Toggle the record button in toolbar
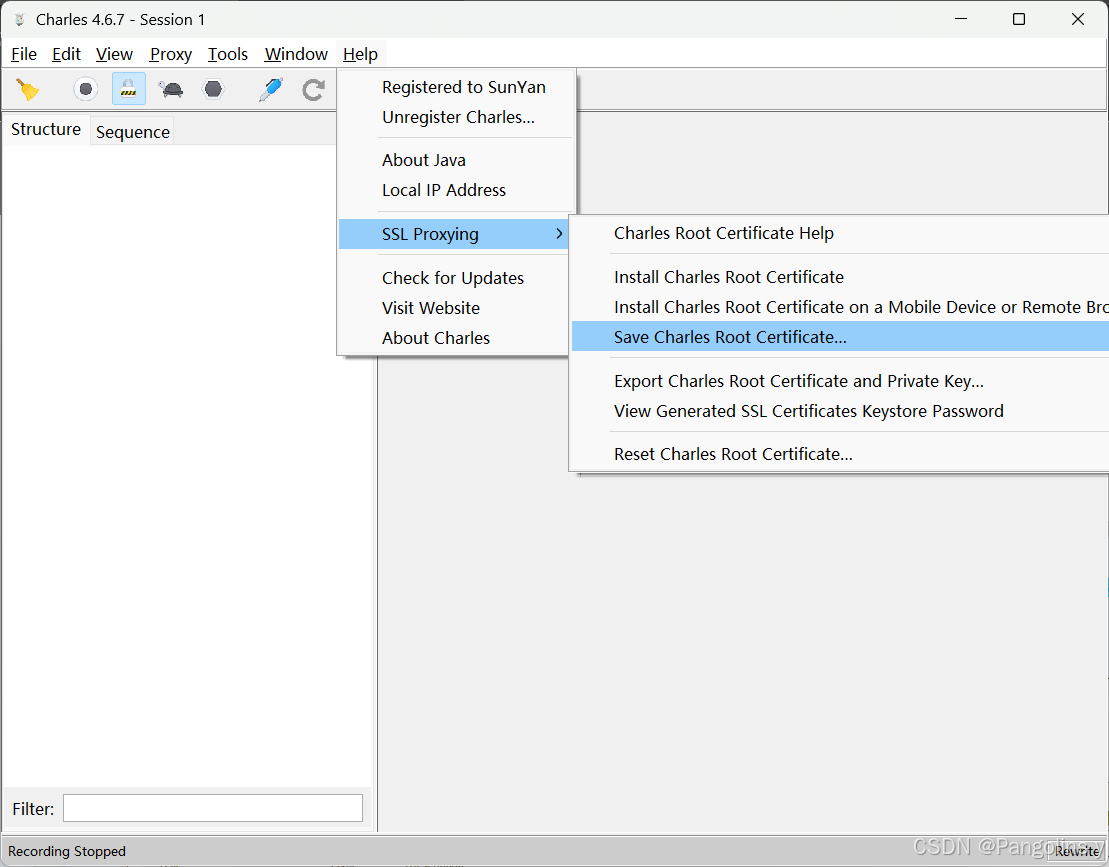 [x=86, y=89]
